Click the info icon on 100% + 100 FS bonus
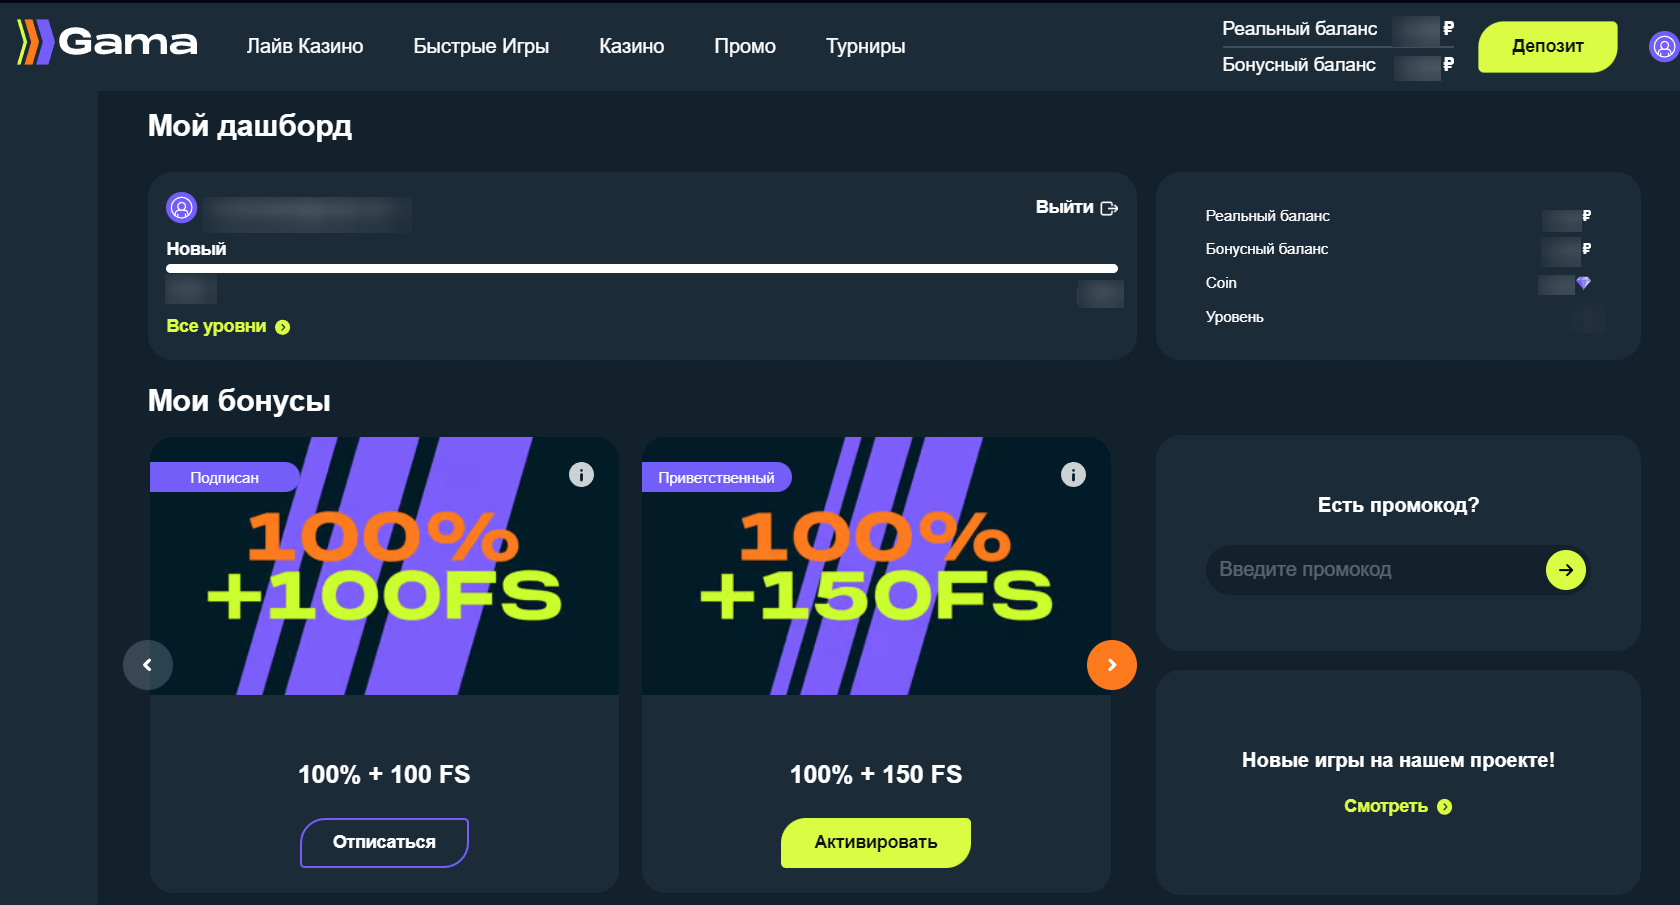Screen dimensions: 1680x905 [581, 474]
